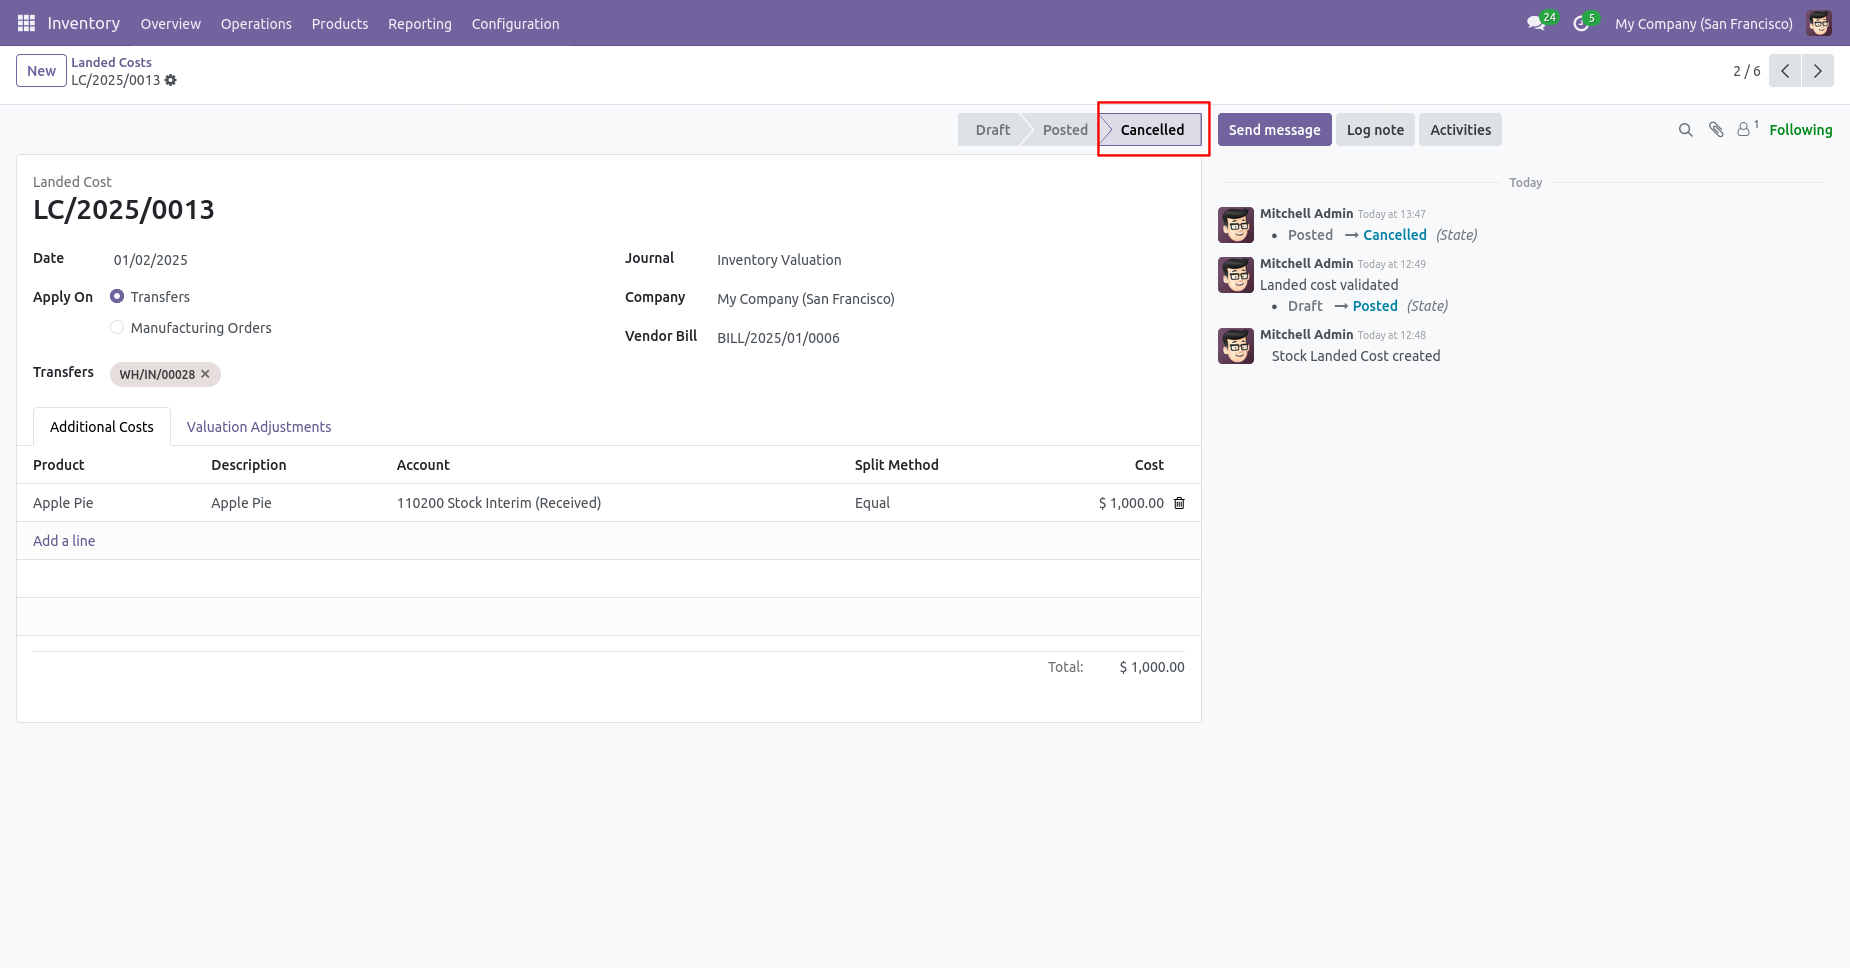Open the Reporting menu
This screenshot has height=968, width=1850.
pos(420,23)
